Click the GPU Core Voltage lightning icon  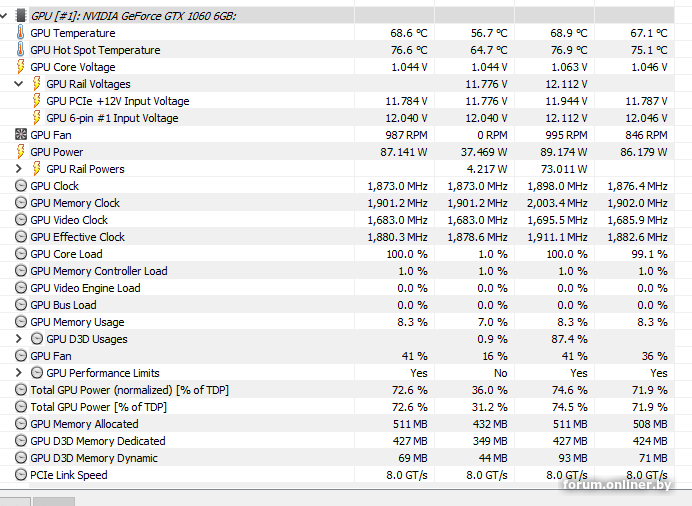pos(21,67)
